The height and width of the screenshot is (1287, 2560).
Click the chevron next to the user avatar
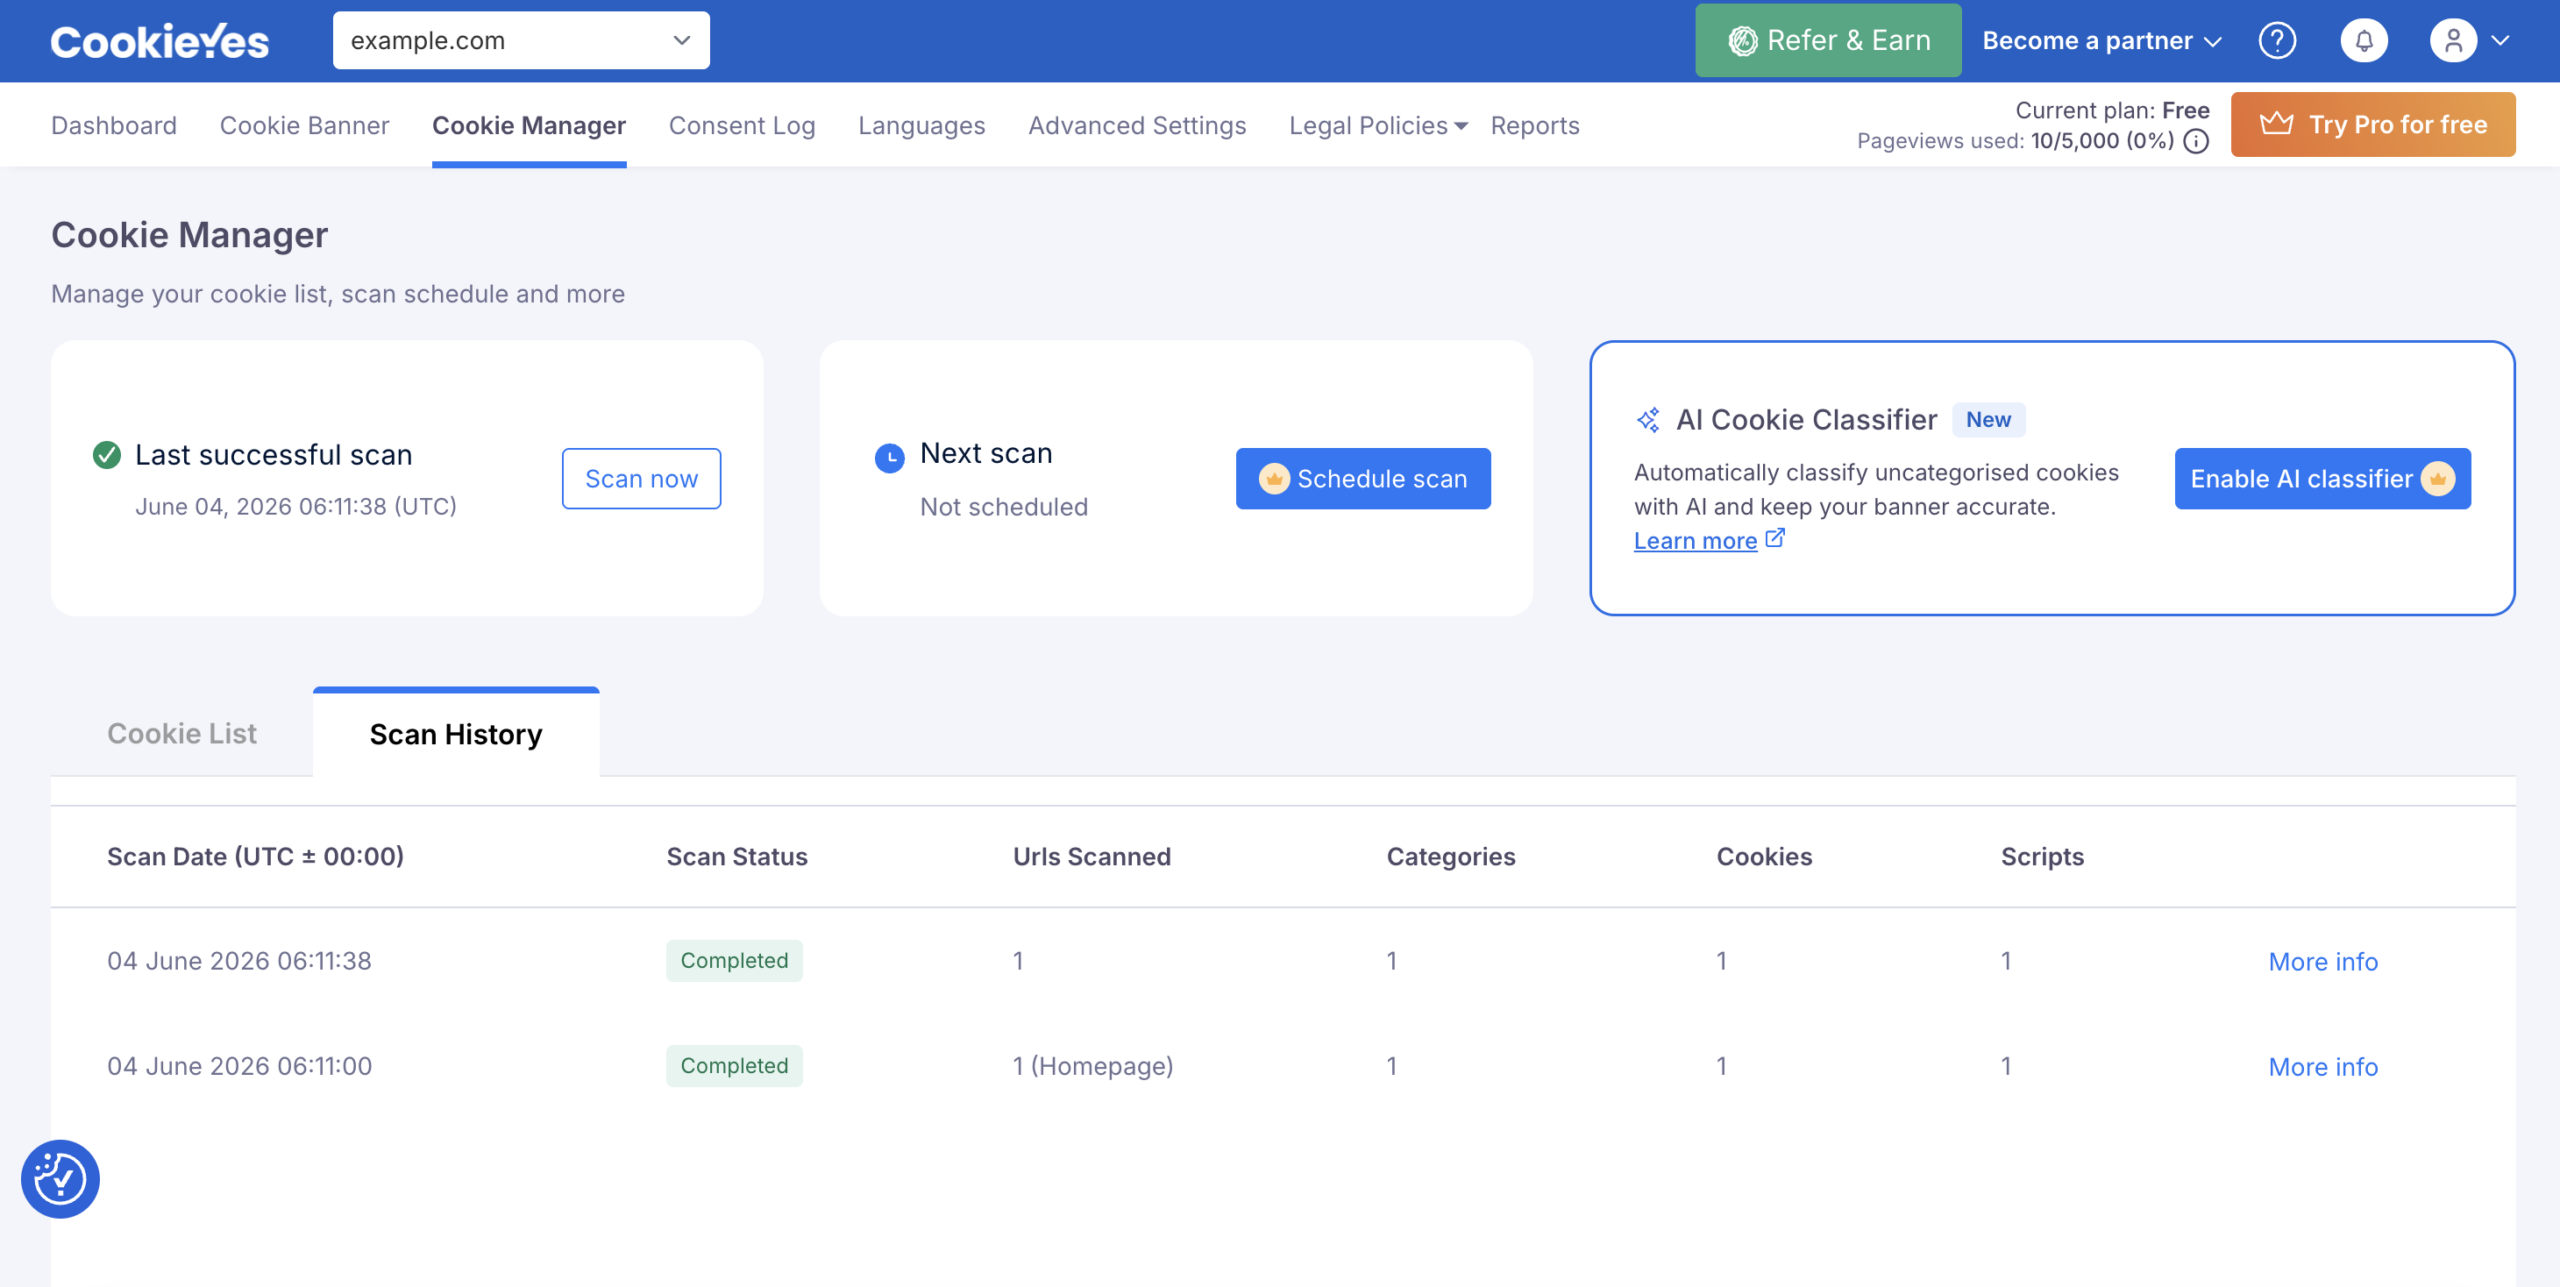pos(2501,41)
